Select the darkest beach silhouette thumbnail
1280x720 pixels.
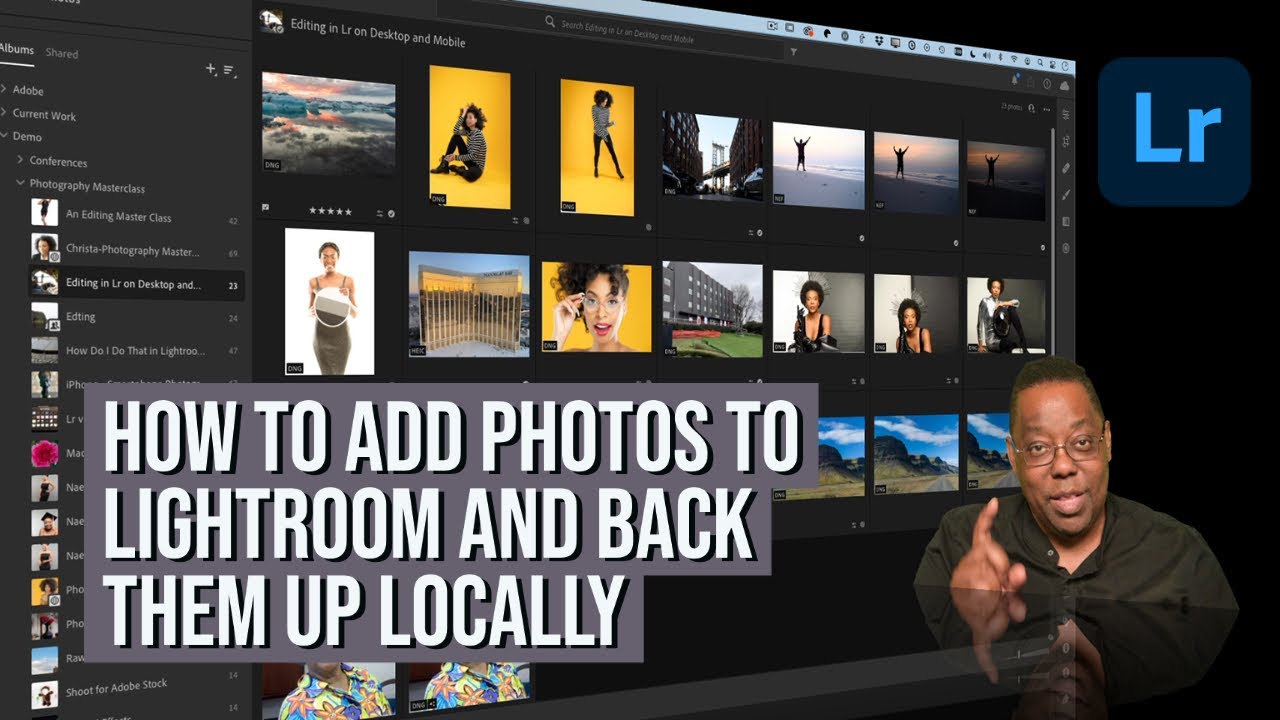pos(1006,181)
